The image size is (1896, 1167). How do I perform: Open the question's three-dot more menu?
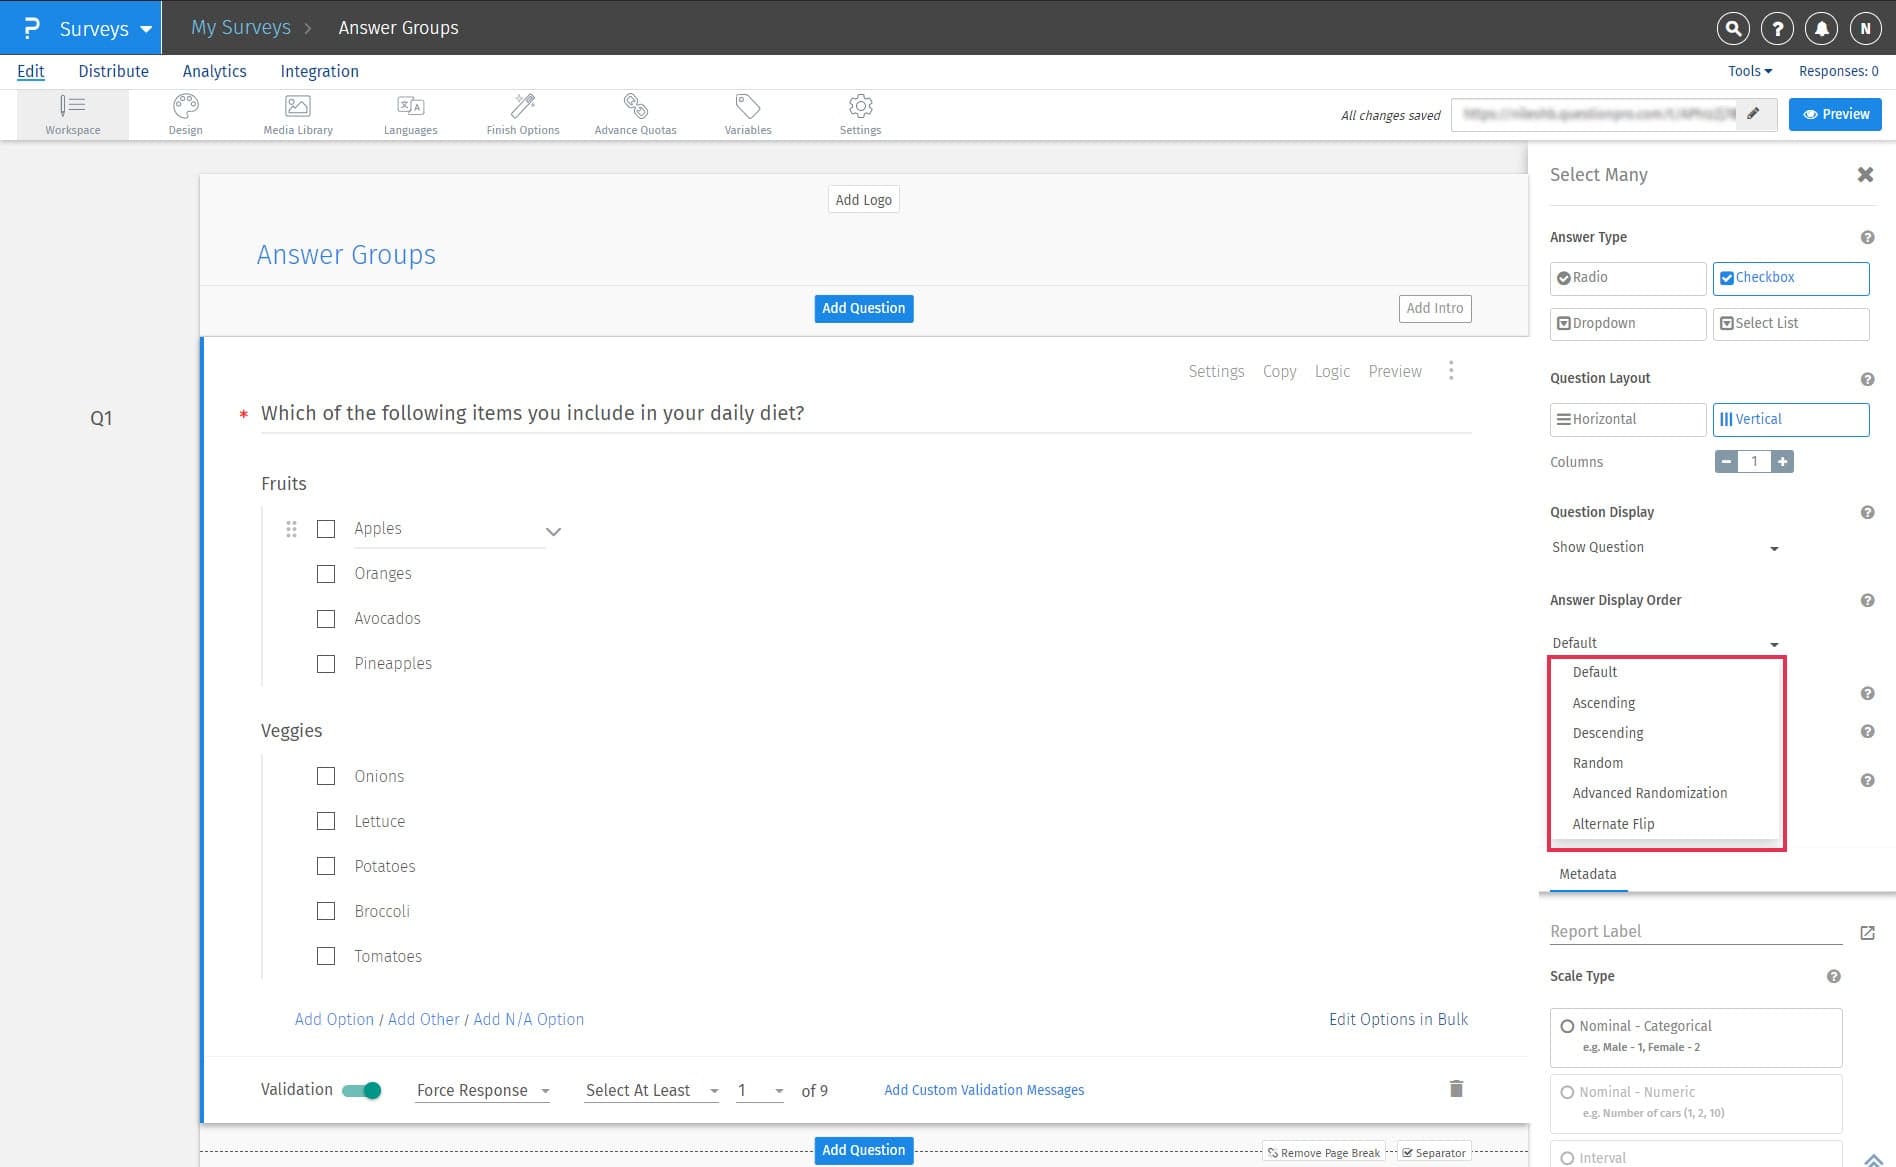pyautogui.click(x=1451, y=371)
